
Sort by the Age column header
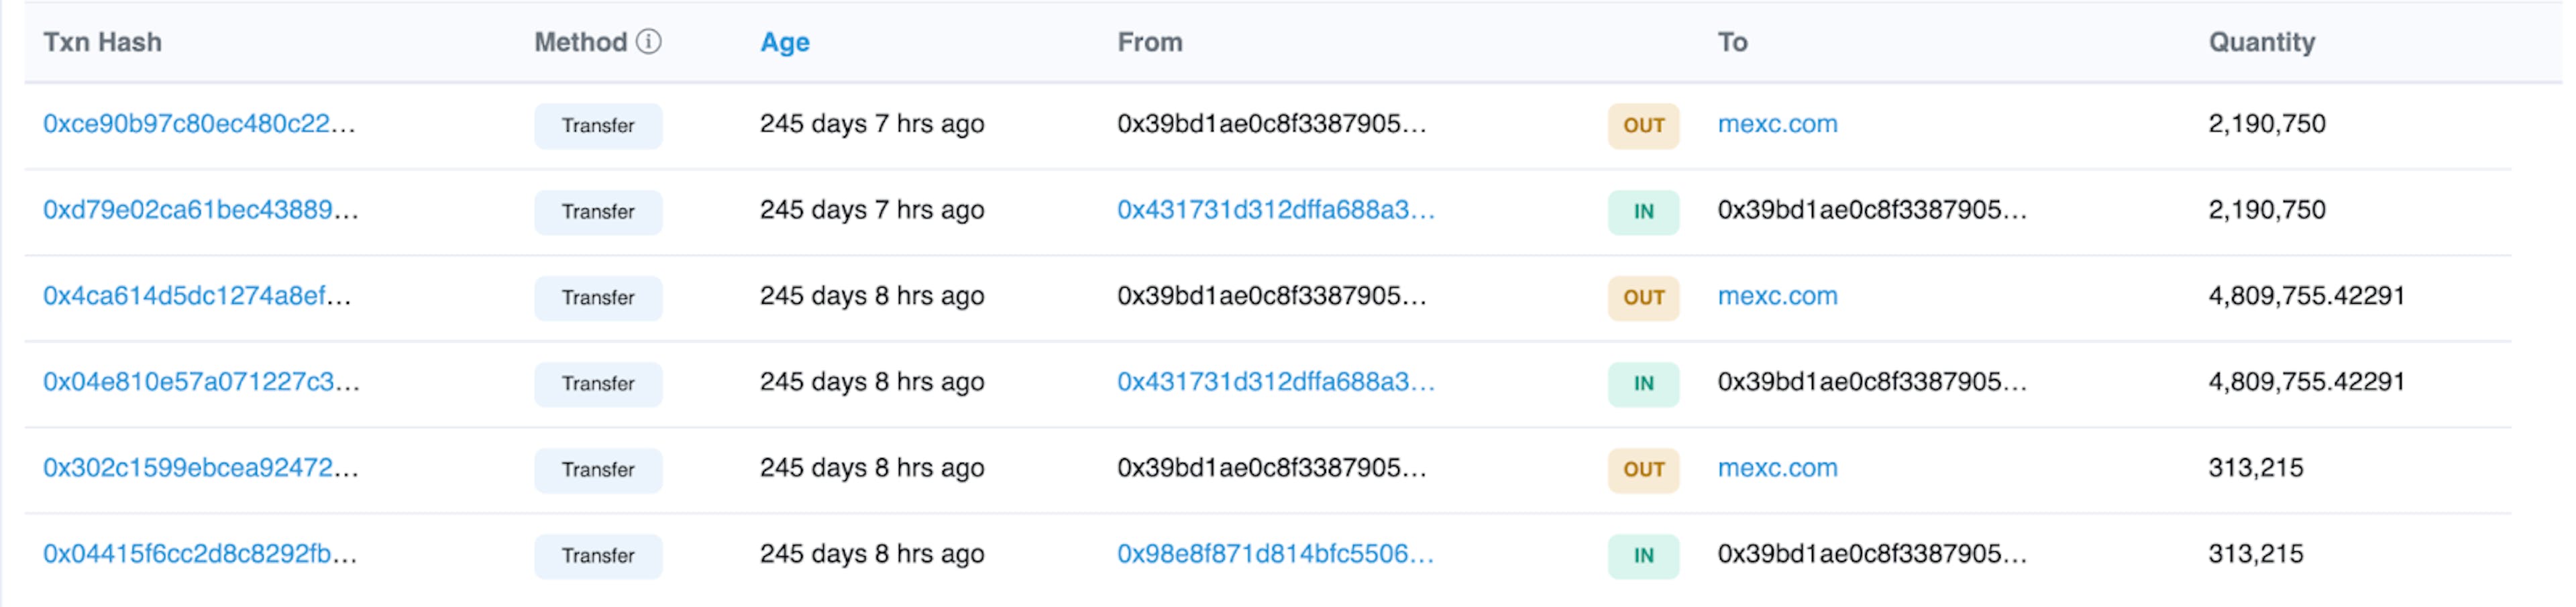(x=785, y=42)
